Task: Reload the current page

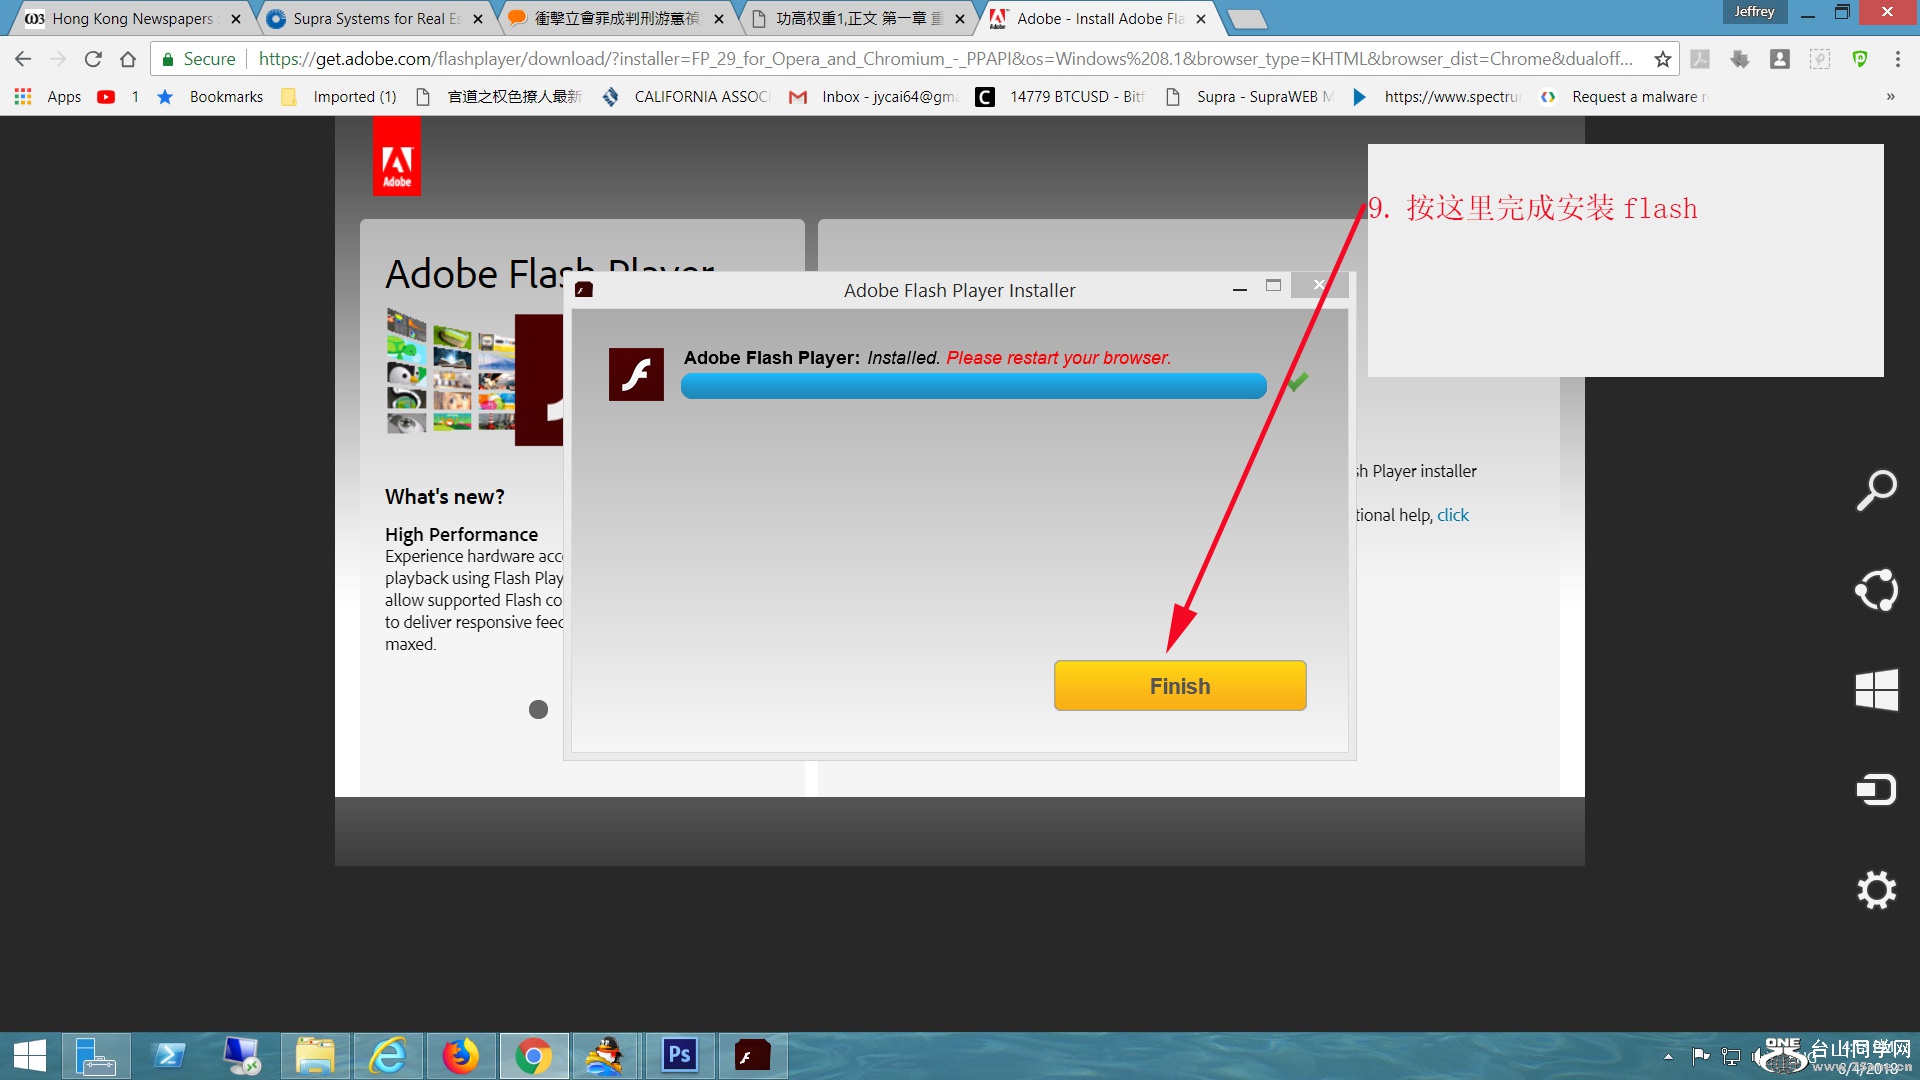Action: tap(93, 59)
